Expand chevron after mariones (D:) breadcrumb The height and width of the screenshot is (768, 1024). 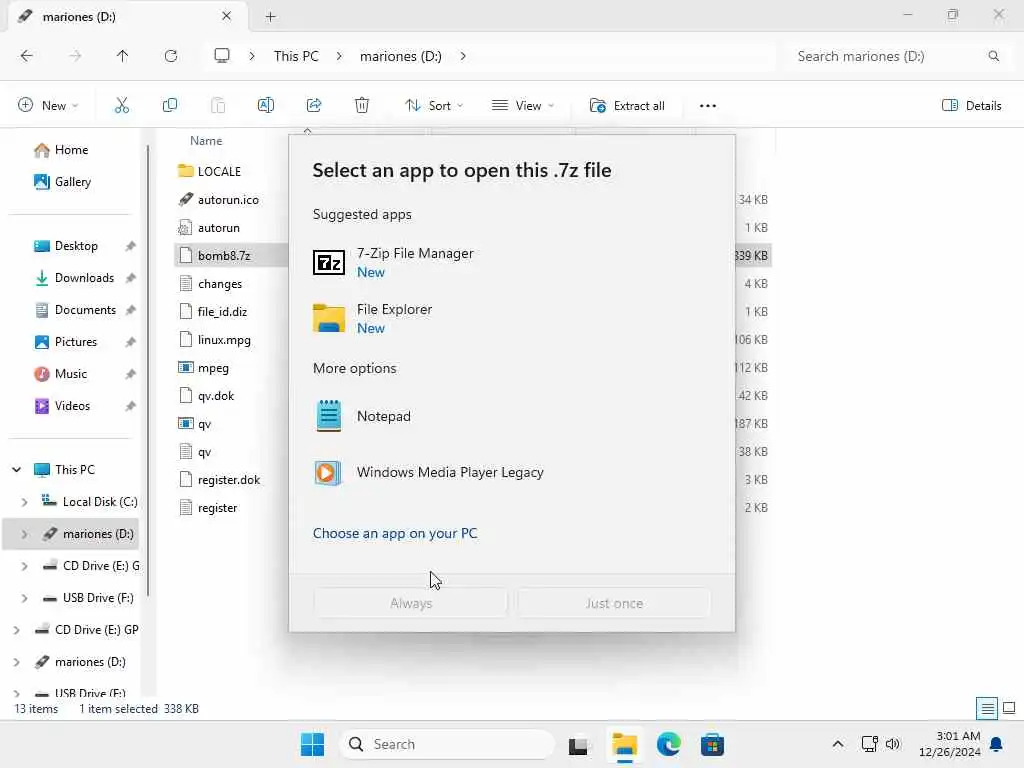coord(463,56)
